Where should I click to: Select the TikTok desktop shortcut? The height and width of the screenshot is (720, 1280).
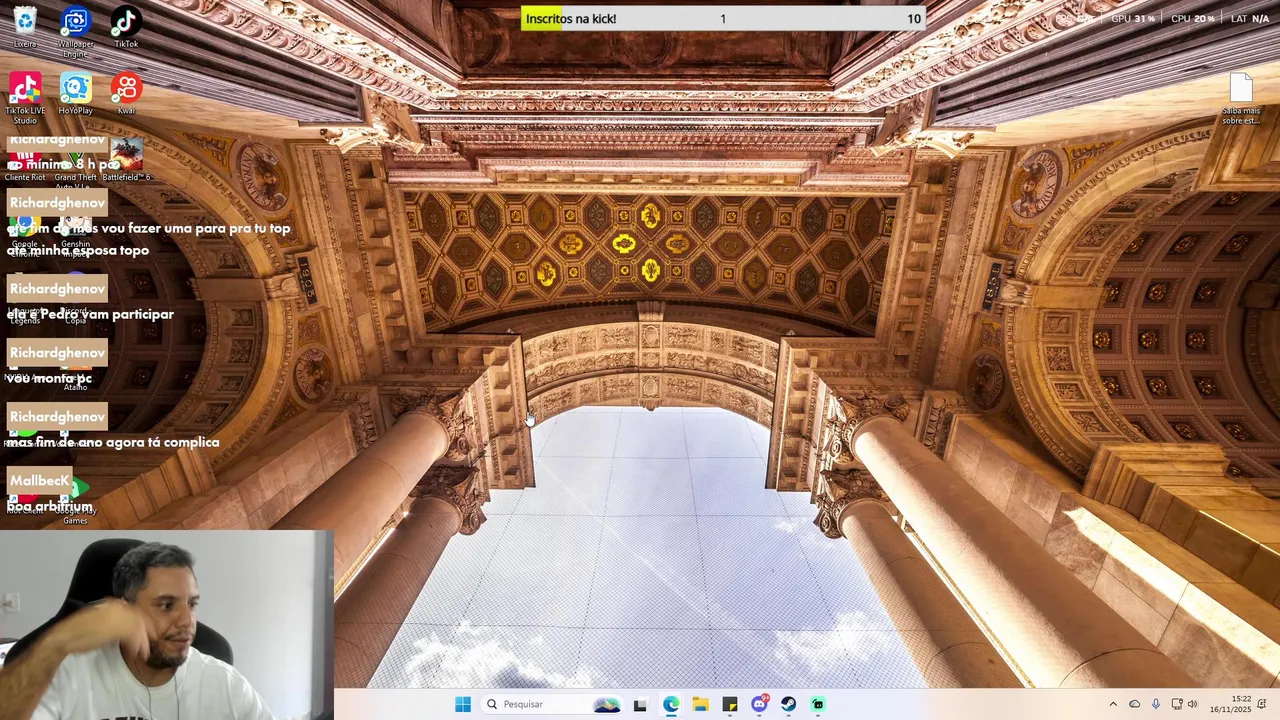pyautogui.click(x=126, y=27)
